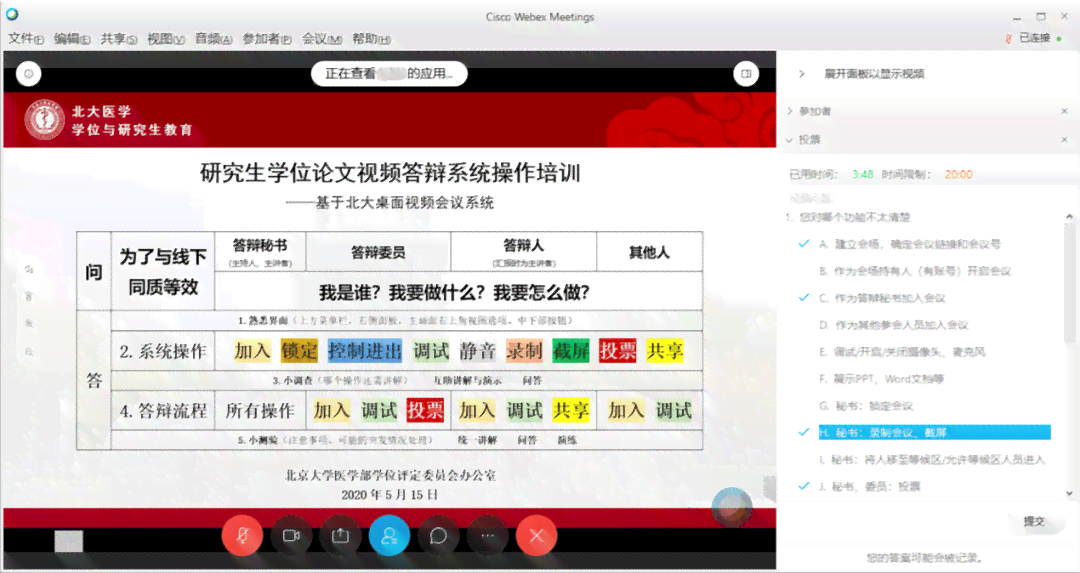The height and width of the screenshot is (573, 1080).
Task: Click the time limit value 20:00
Action: [958, 174]
